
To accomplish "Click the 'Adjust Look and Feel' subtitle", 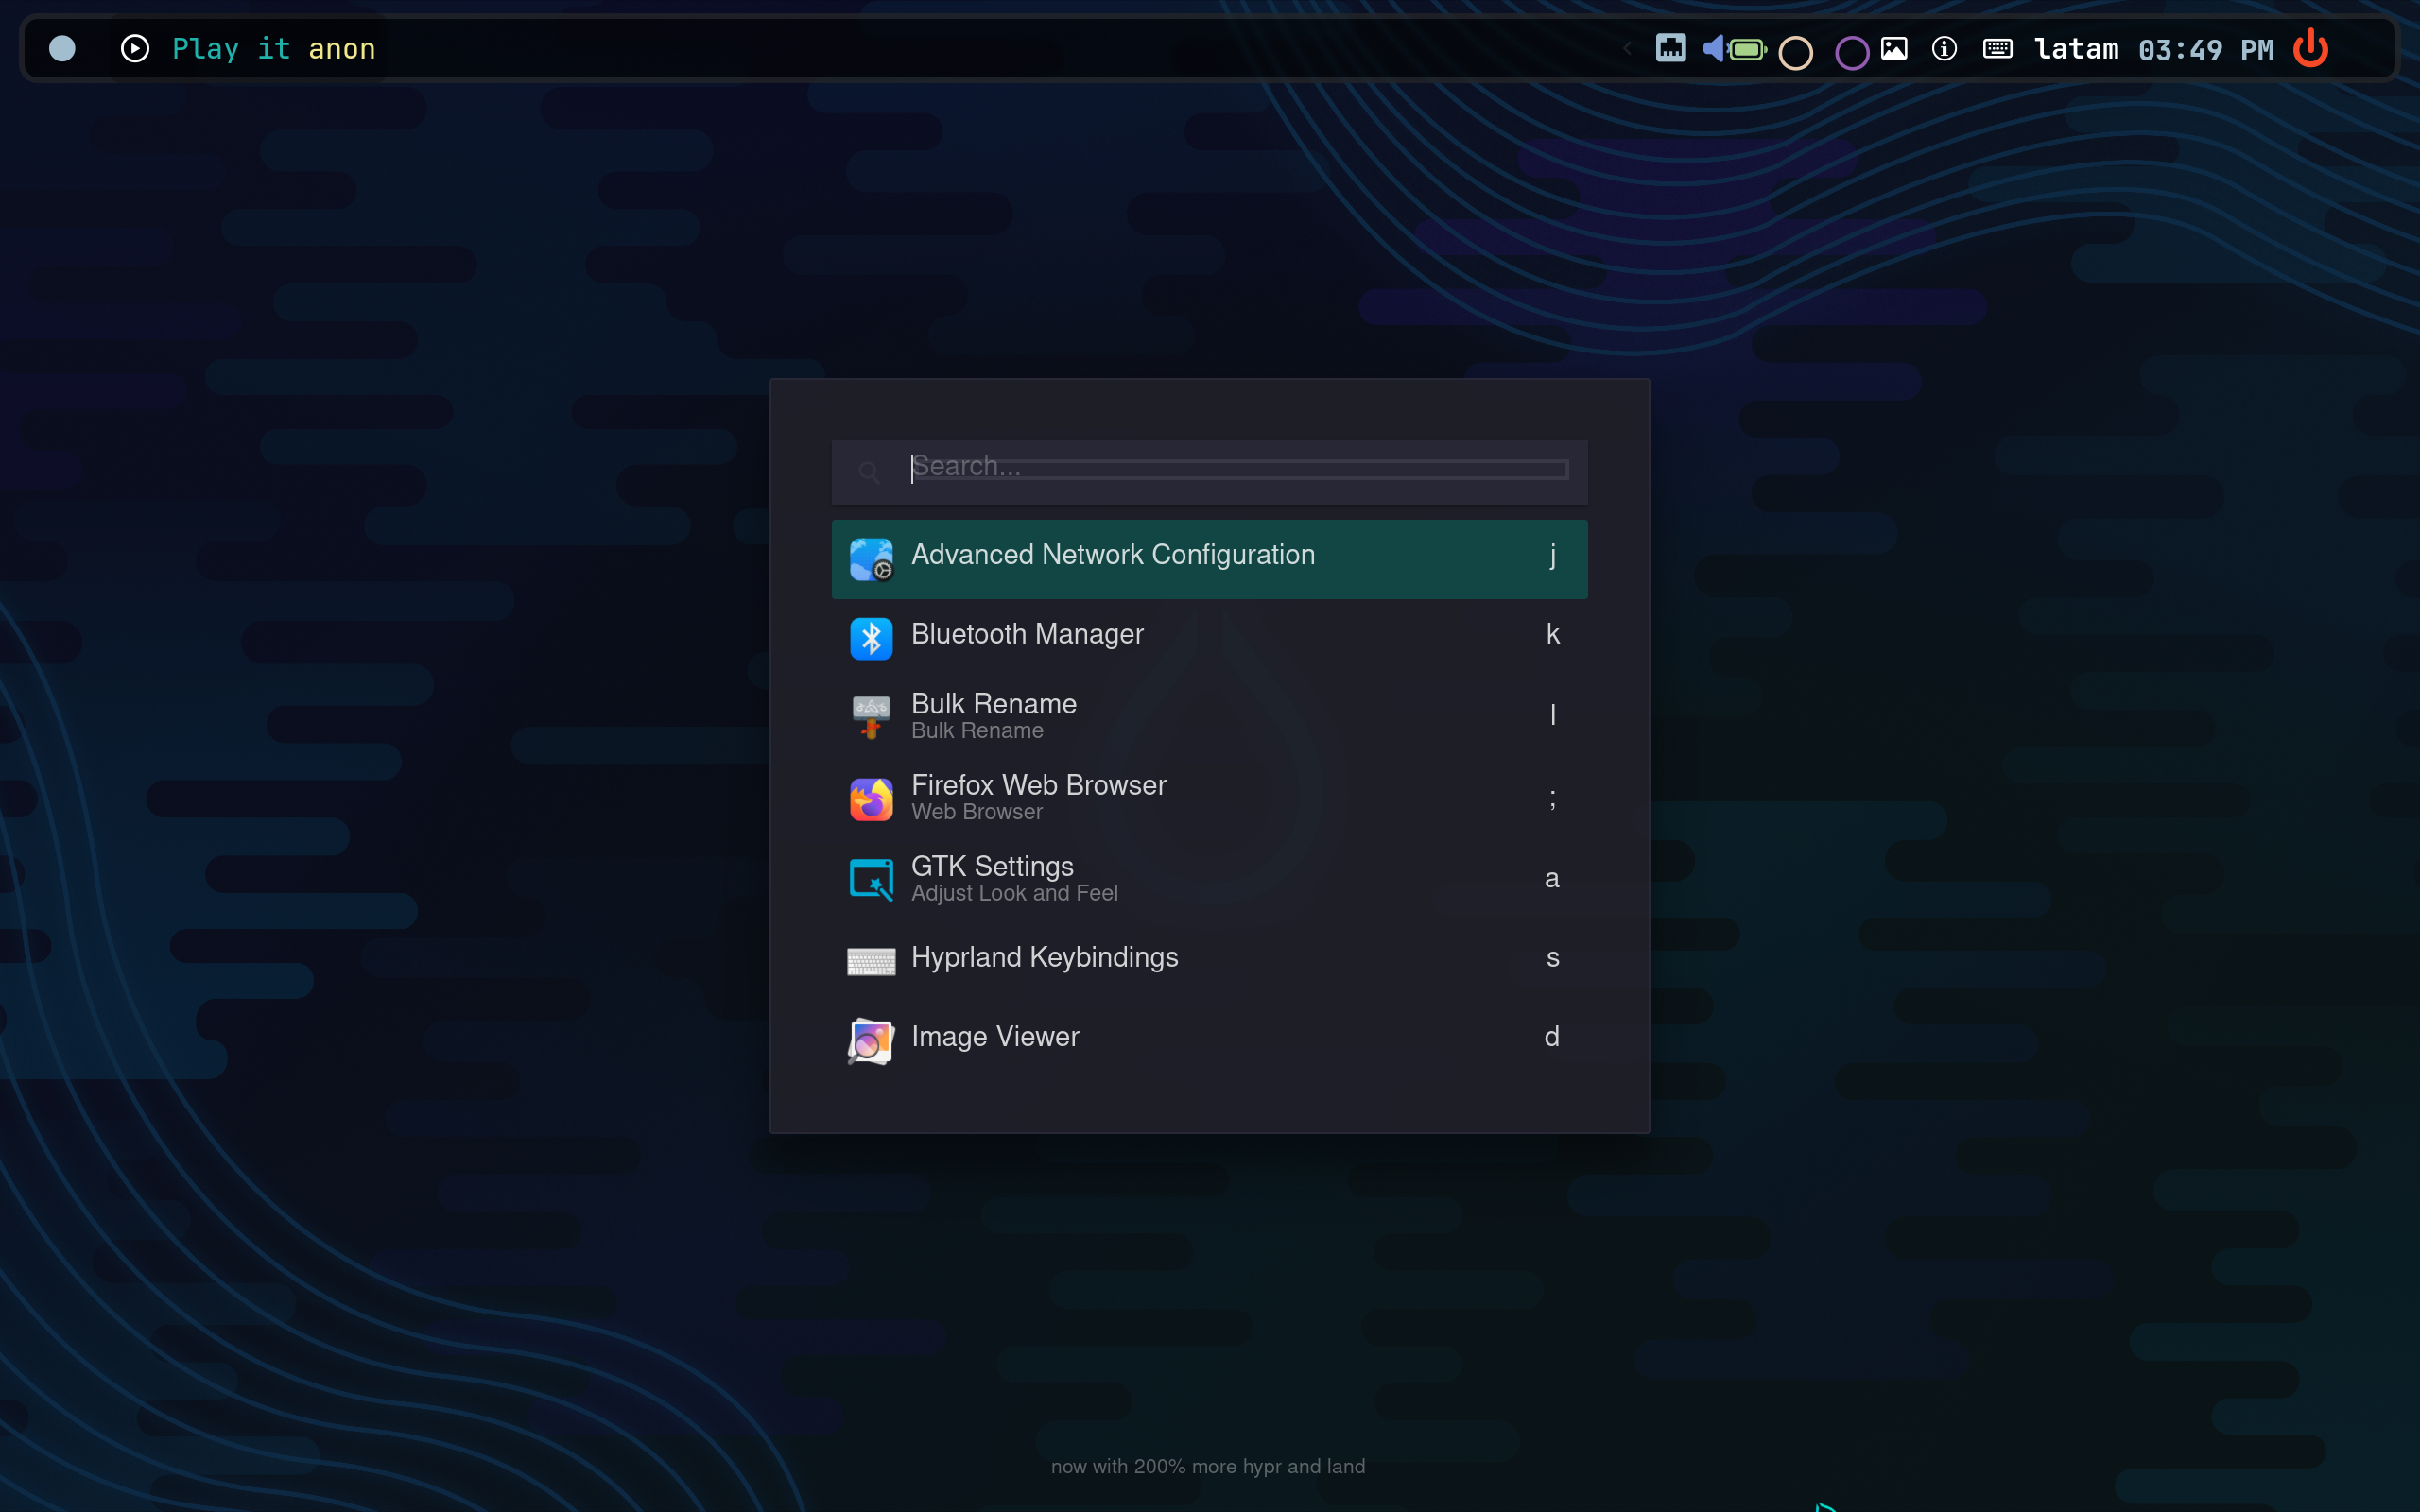I will tap(1015, 894).
